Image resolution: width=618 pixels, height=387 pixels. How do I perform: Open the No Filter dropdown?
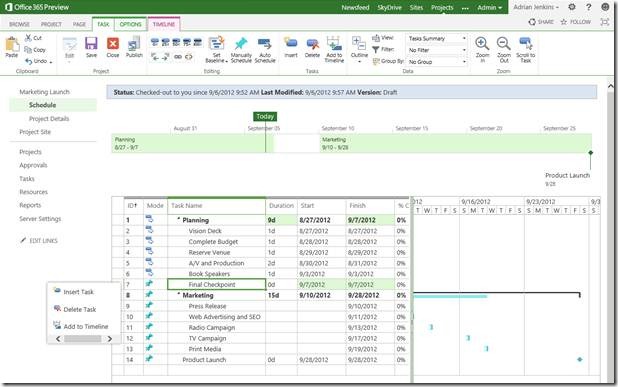[437, 50]
